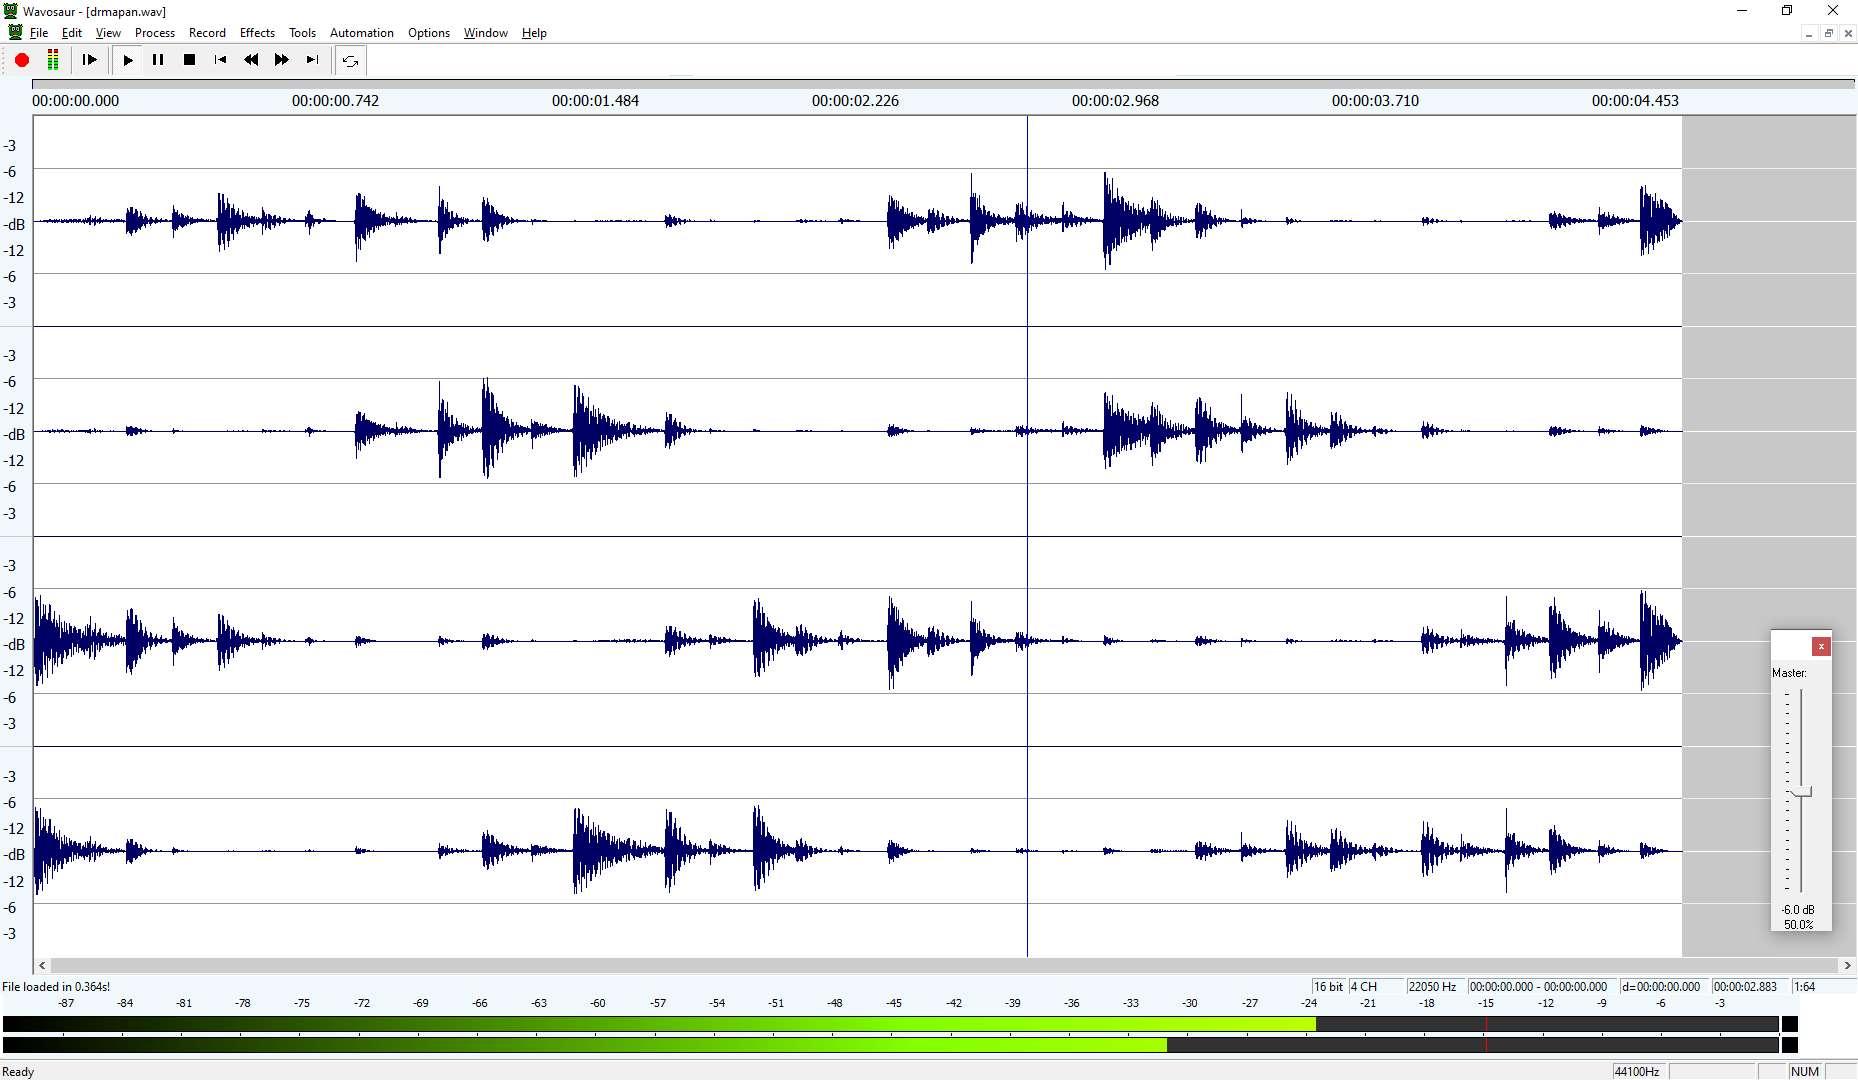Click the right arrow of horizontal scrollbar
The height and width of the screenshot is (1080, 1858).
pyautogui.click(x=1848, y=965)
